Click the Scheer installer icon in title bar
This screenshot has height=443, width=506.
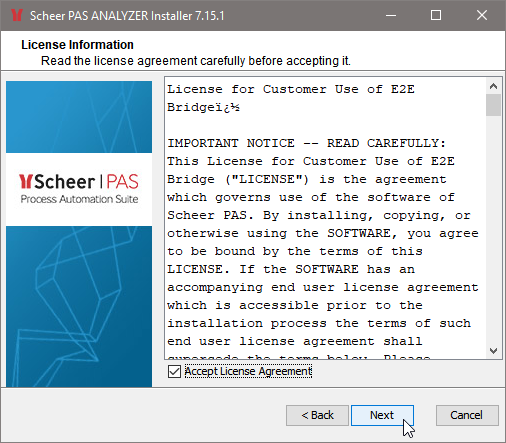pyautogui.click(x=16, y=15)
